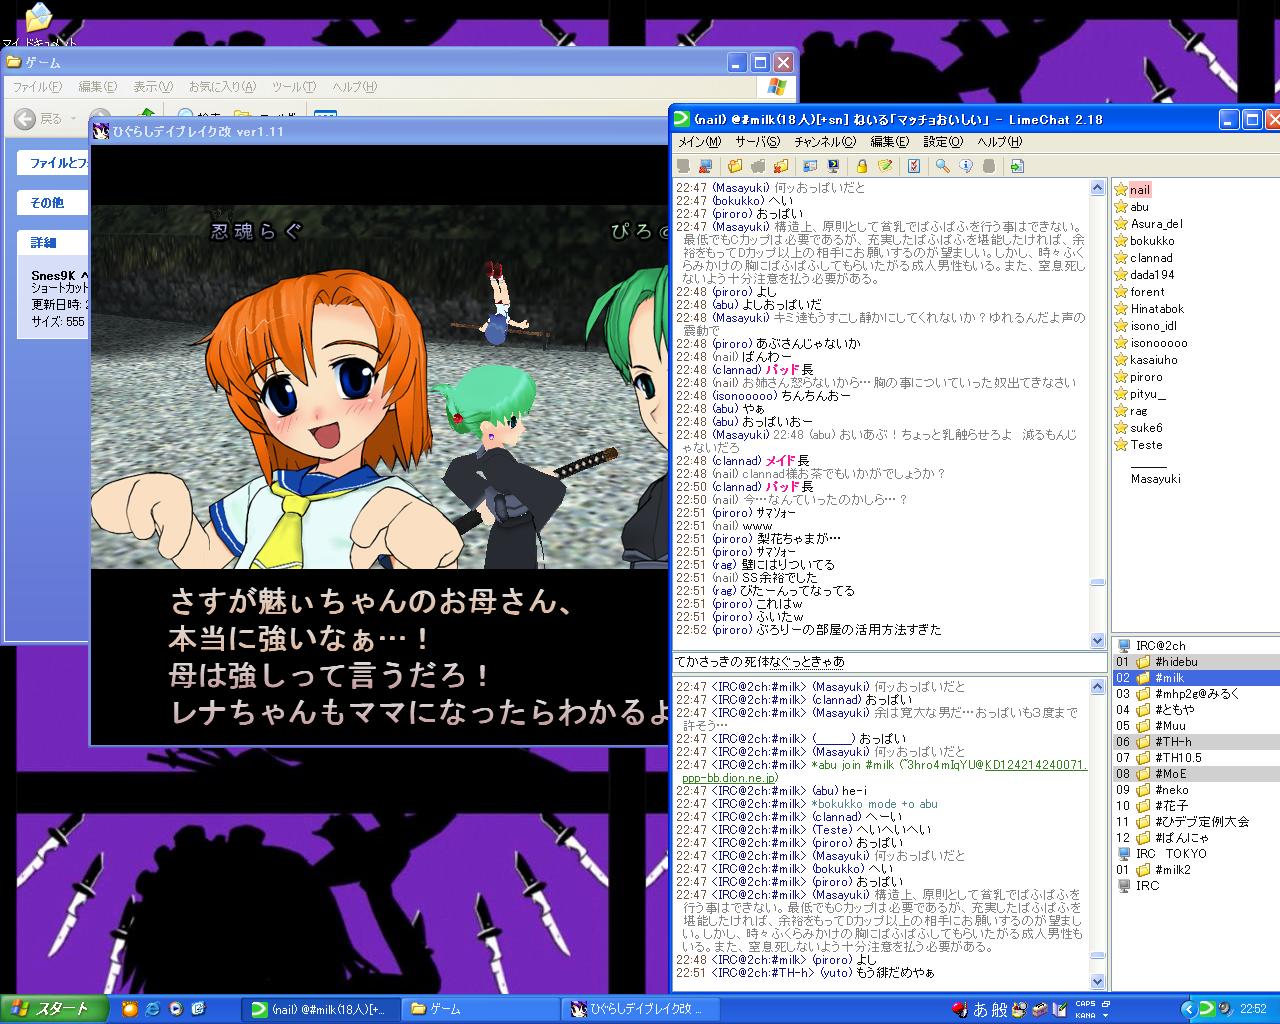This screenshot has width=1280, height=1024.
Task: Click the yellow join-channel folder icon
Action: tap(735, 166)
